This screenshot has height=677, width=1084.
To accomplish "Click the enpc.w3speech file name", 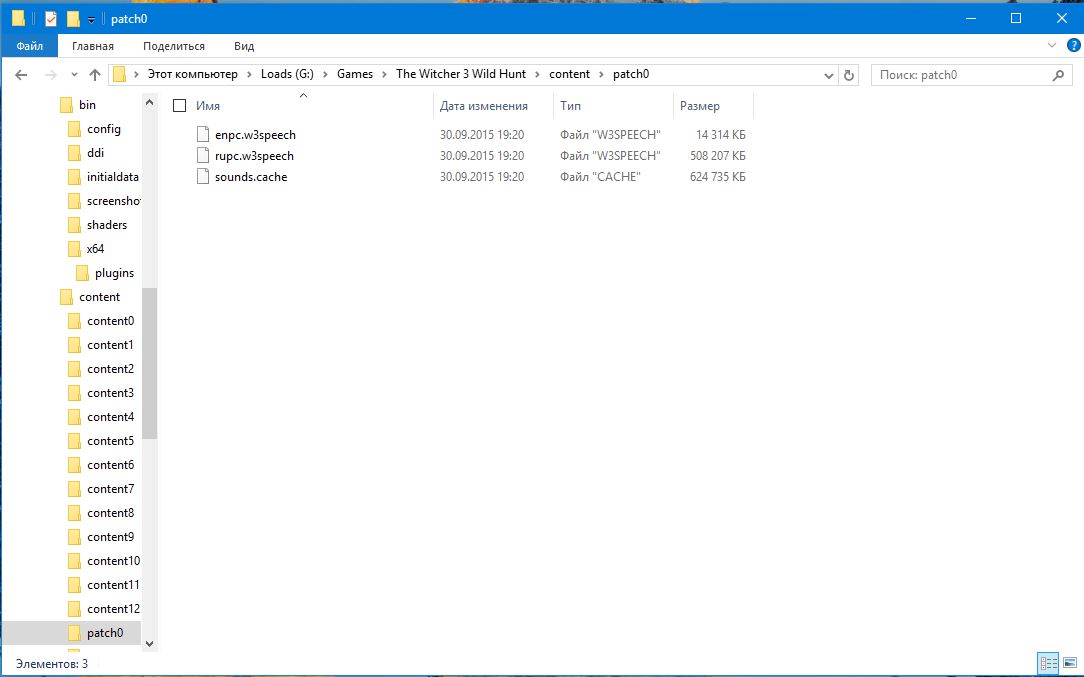I will [255, 135].
